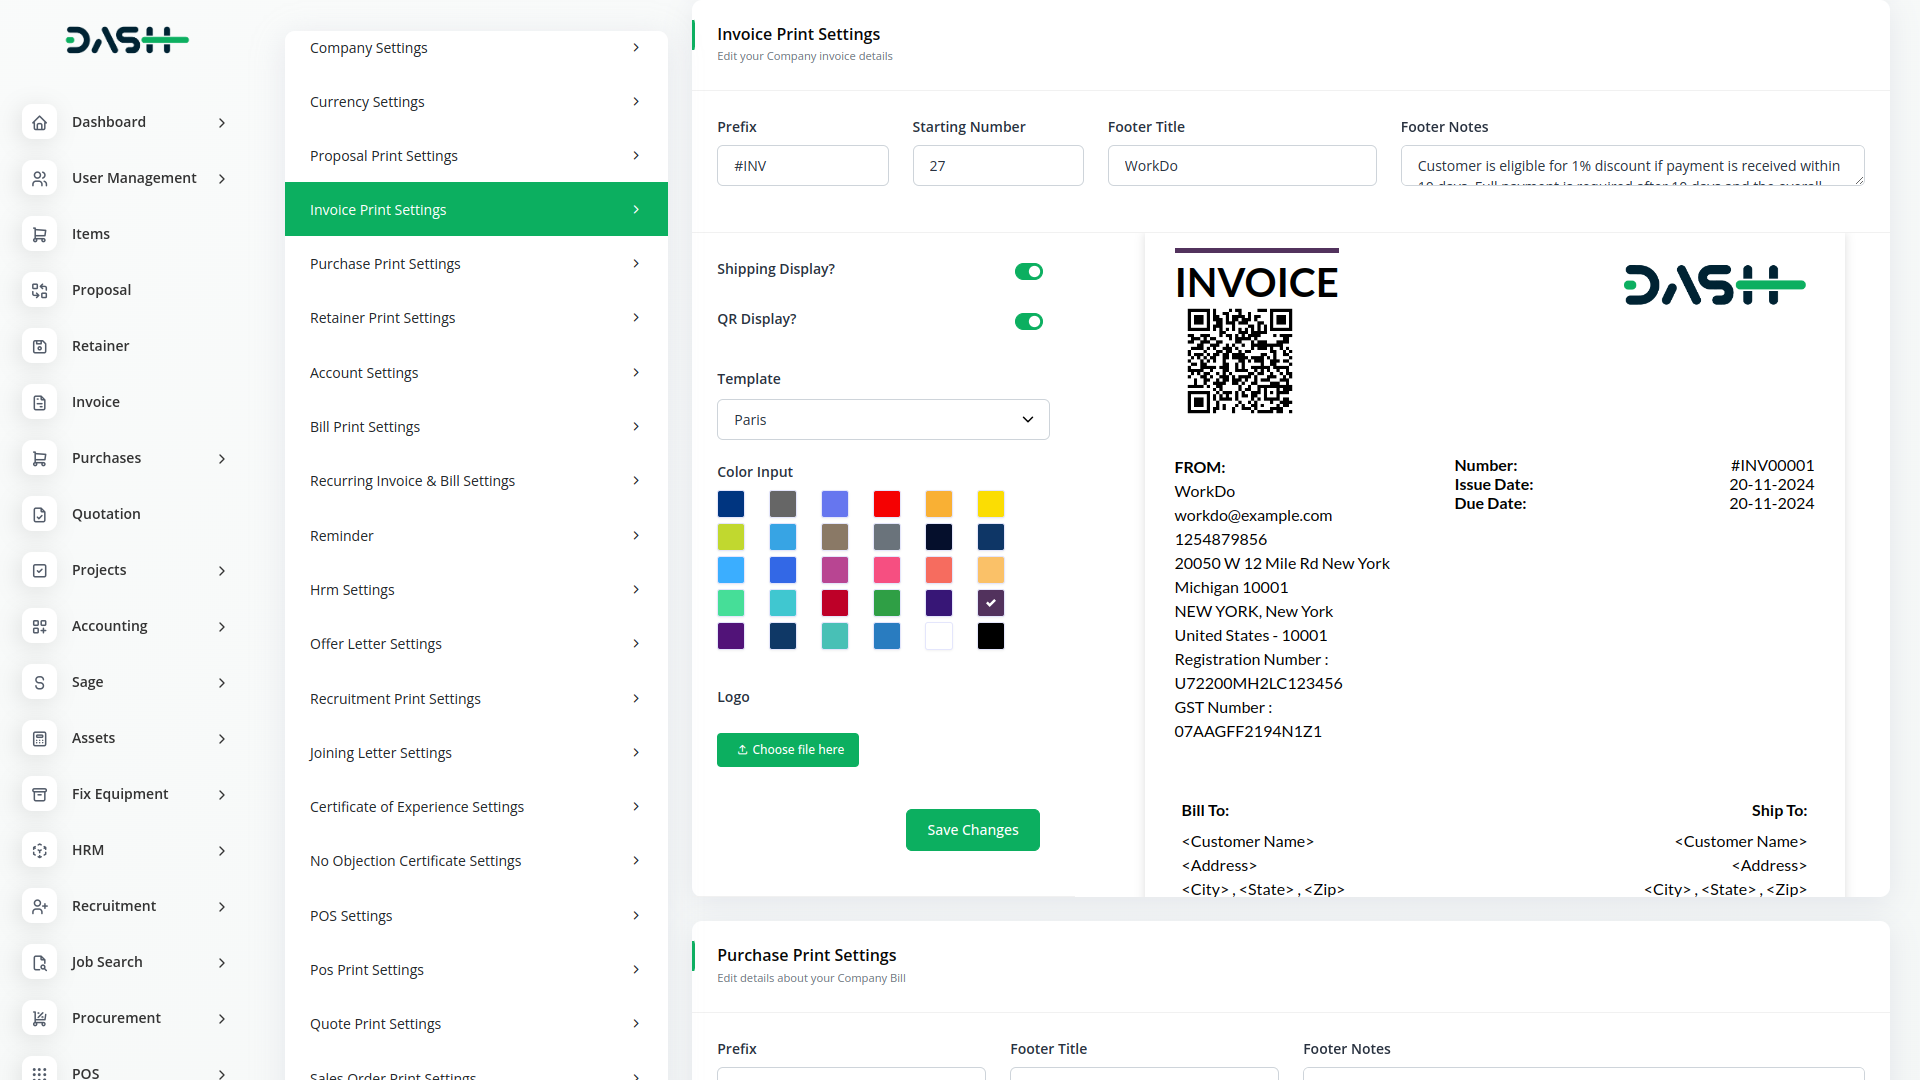Select the white color swatch
The height and width of the screenshot is (1080, 1920).
click(939, 636)
